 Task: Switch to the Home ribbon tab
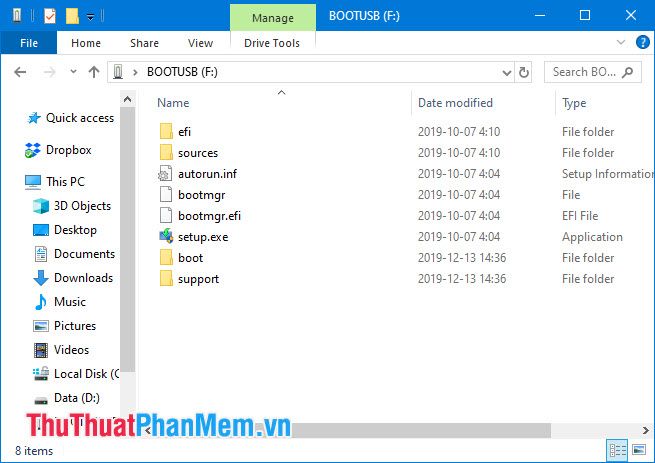(x=86, y=43)
